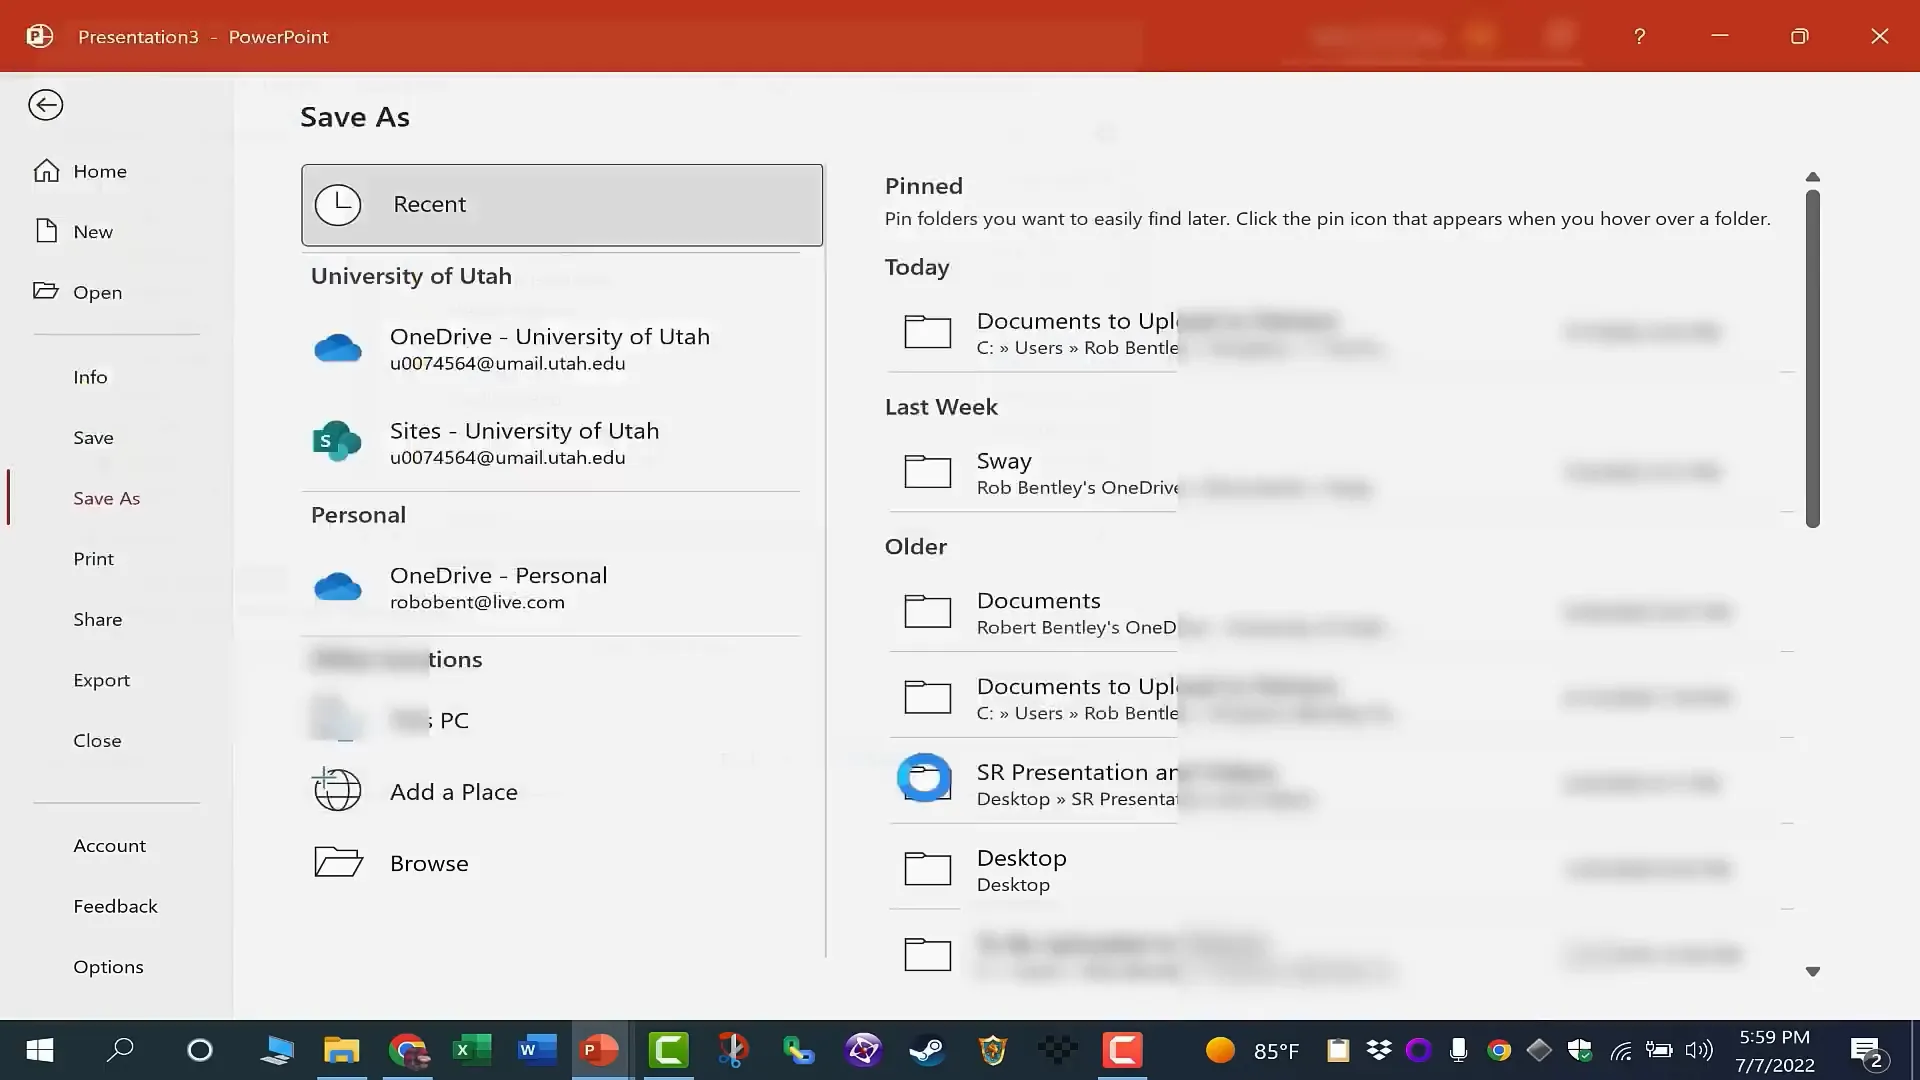Switch to Excel in the taskbar

coord(471,1050)
